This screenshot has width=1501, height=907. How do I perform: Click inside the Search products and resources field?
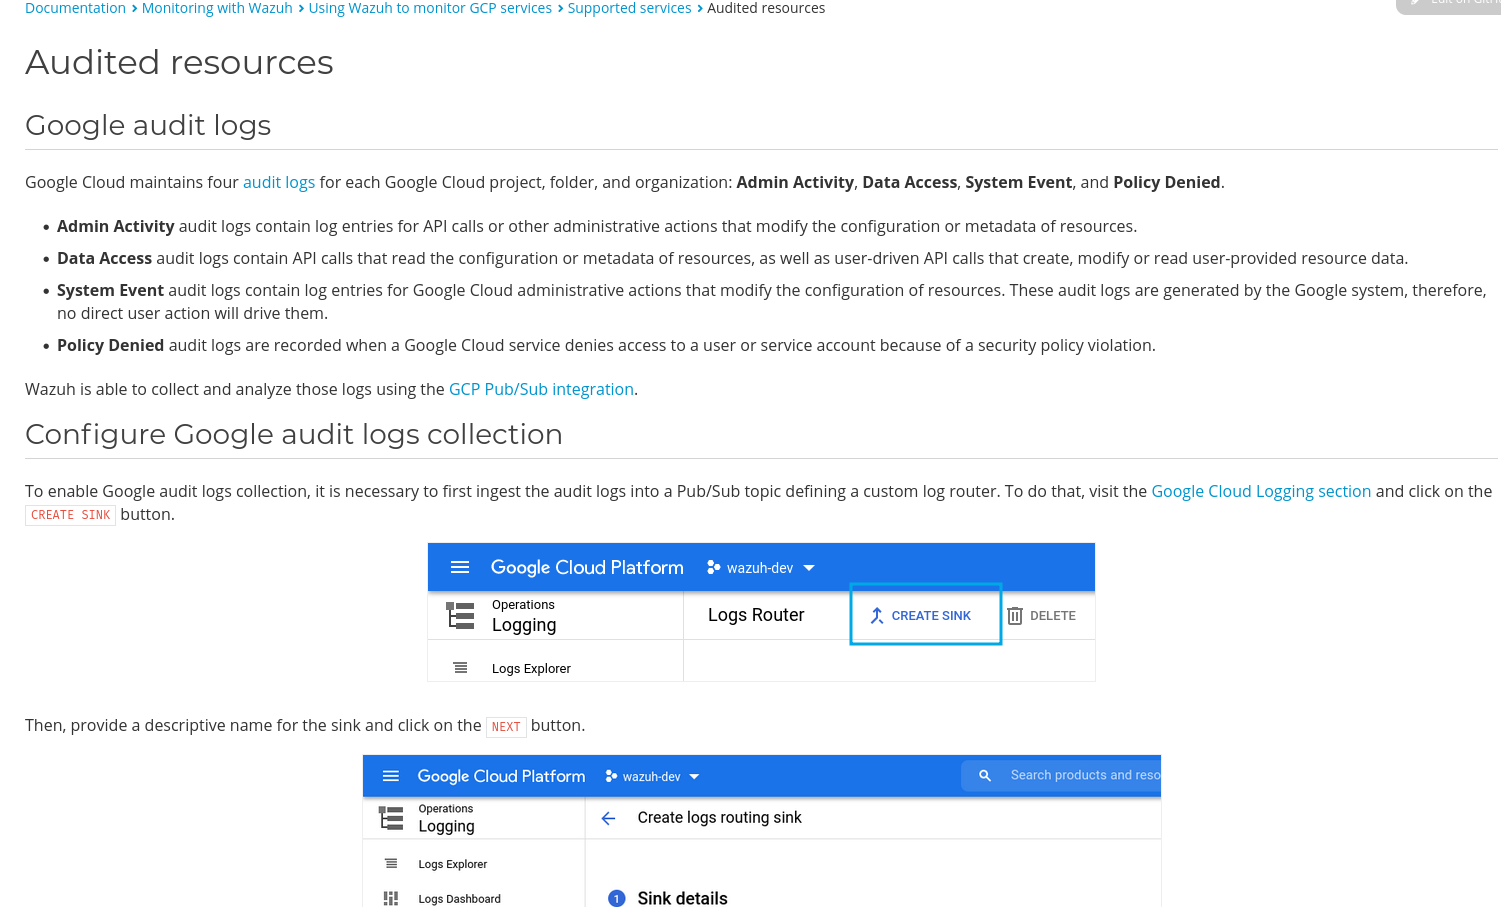point(1085,775)
